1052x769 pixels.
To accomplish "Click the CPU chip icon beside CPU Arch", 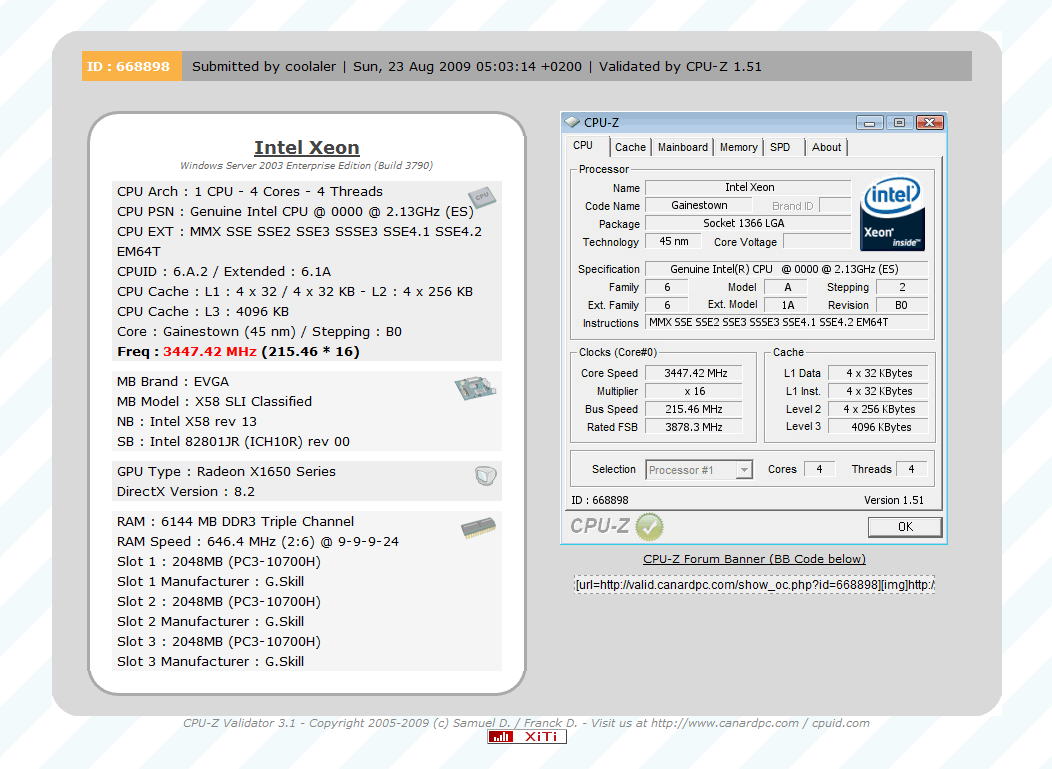I will pyautogui.click(x=482, y=197).
